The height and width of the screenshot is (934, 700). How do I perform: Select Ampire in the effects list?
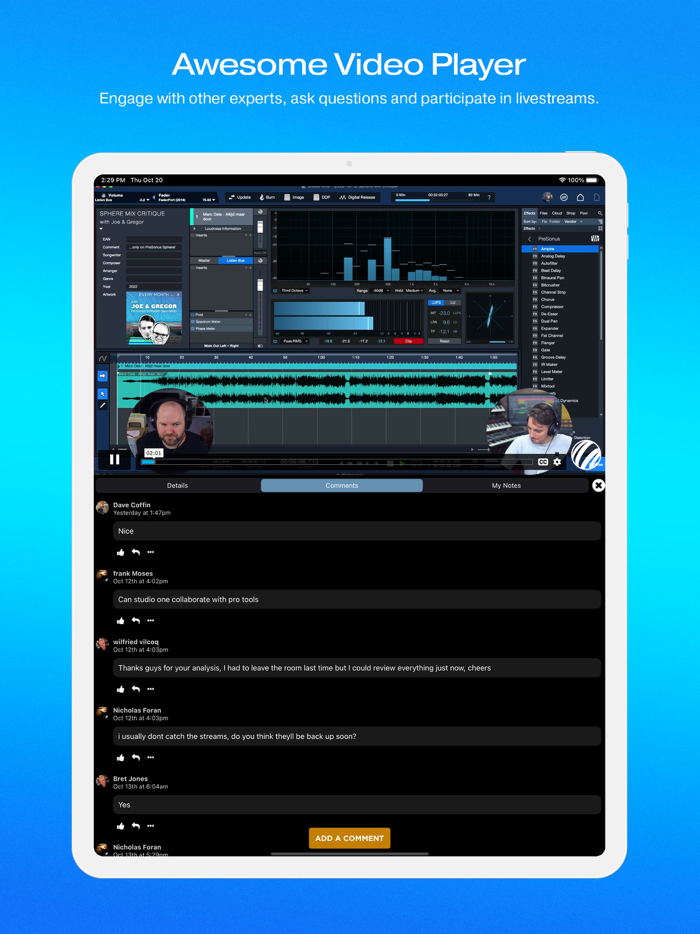pos(560,249)
